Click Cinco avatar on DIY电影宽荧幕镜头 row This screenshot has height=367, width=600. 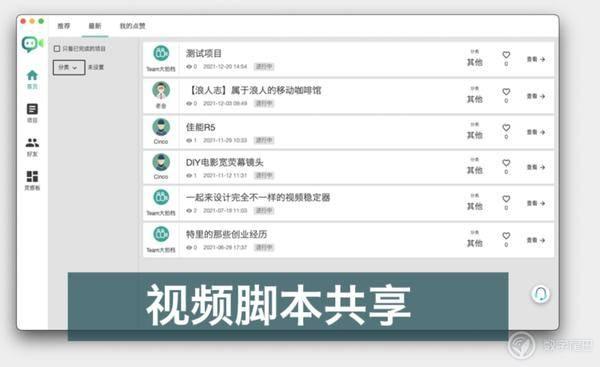click(161, 162)
